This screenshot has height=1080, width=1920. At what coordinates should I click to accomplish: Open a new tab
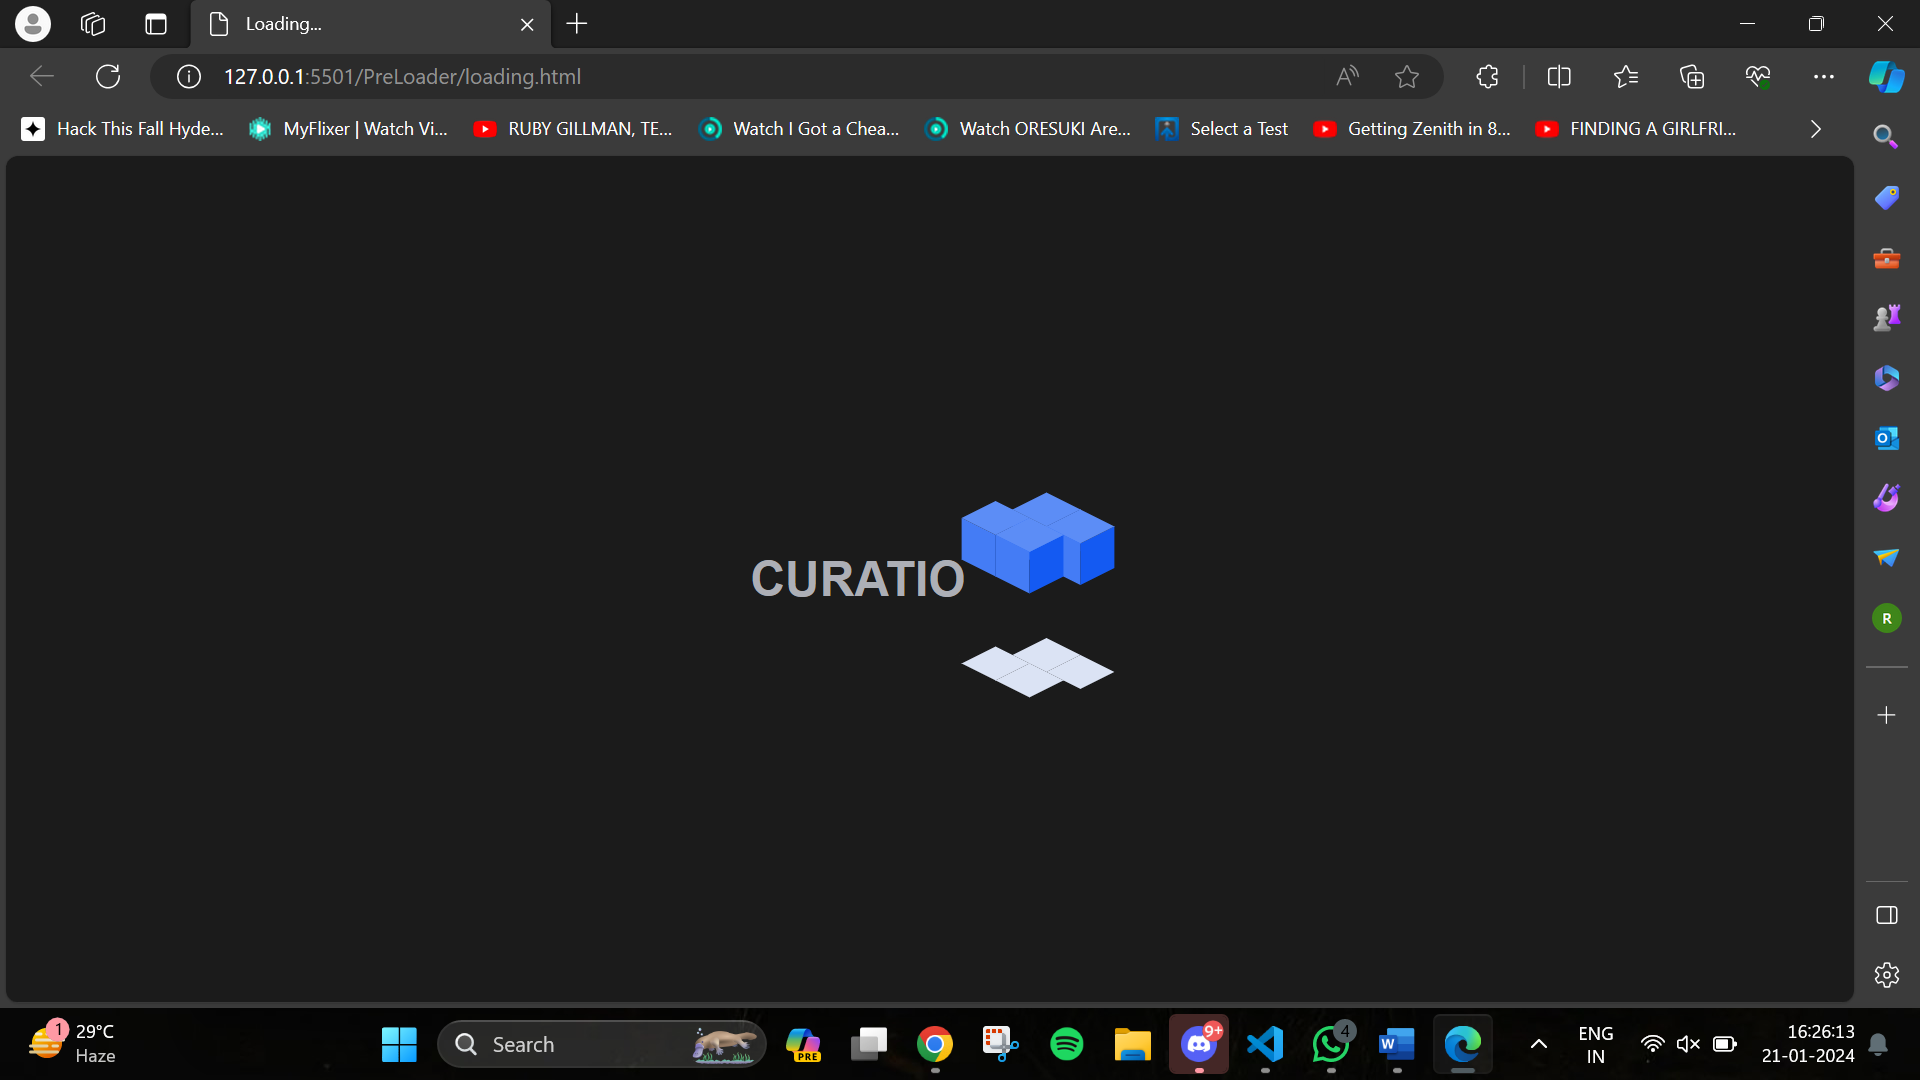[577, 24]
